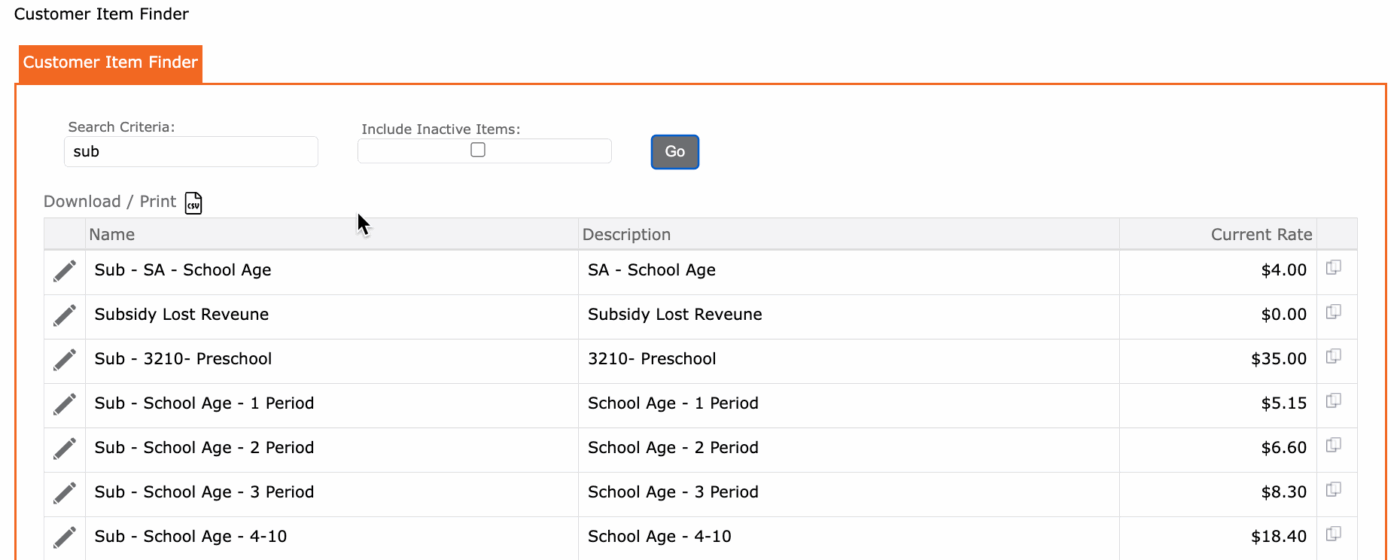Click pencil icon for Subsidy Lost Reveune
This screenshot has width=1400, height=560.
coord(65,315)
